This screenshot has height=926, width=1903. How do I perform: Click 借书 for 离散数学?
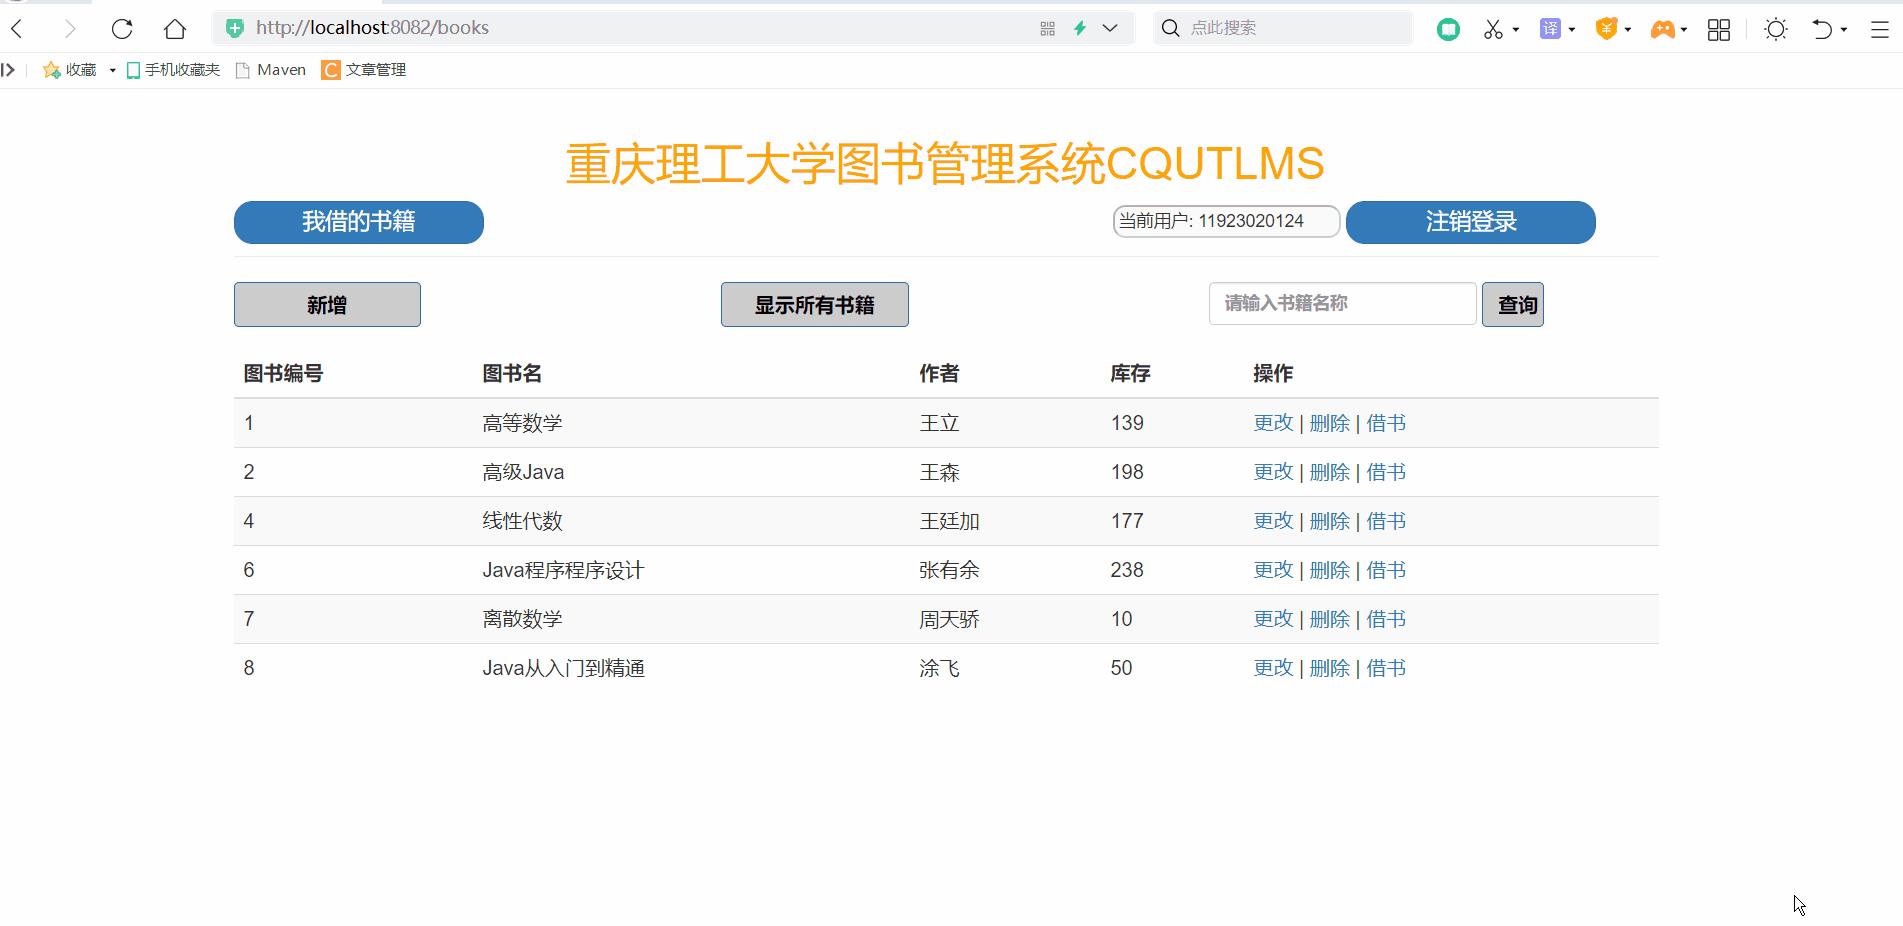tap(1386, 619)
